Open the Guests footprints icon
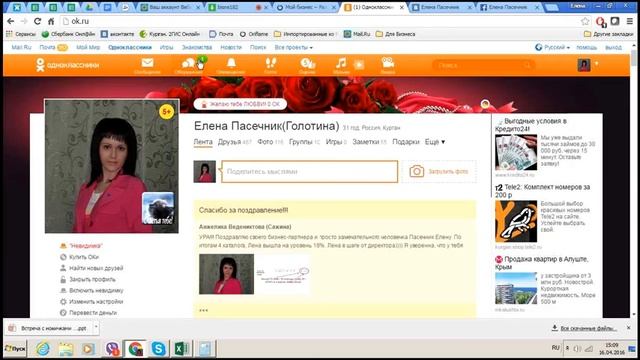 (270, 65)
